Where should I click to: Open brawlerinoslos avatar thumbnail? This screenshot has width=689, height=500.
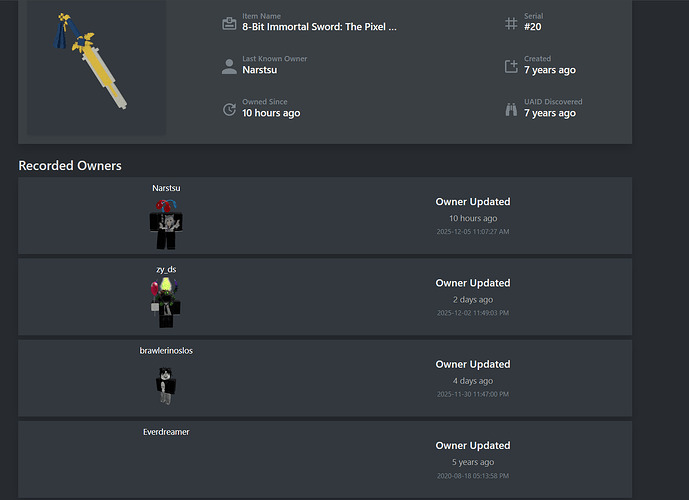pyautogui.click(x=166, y=386)
